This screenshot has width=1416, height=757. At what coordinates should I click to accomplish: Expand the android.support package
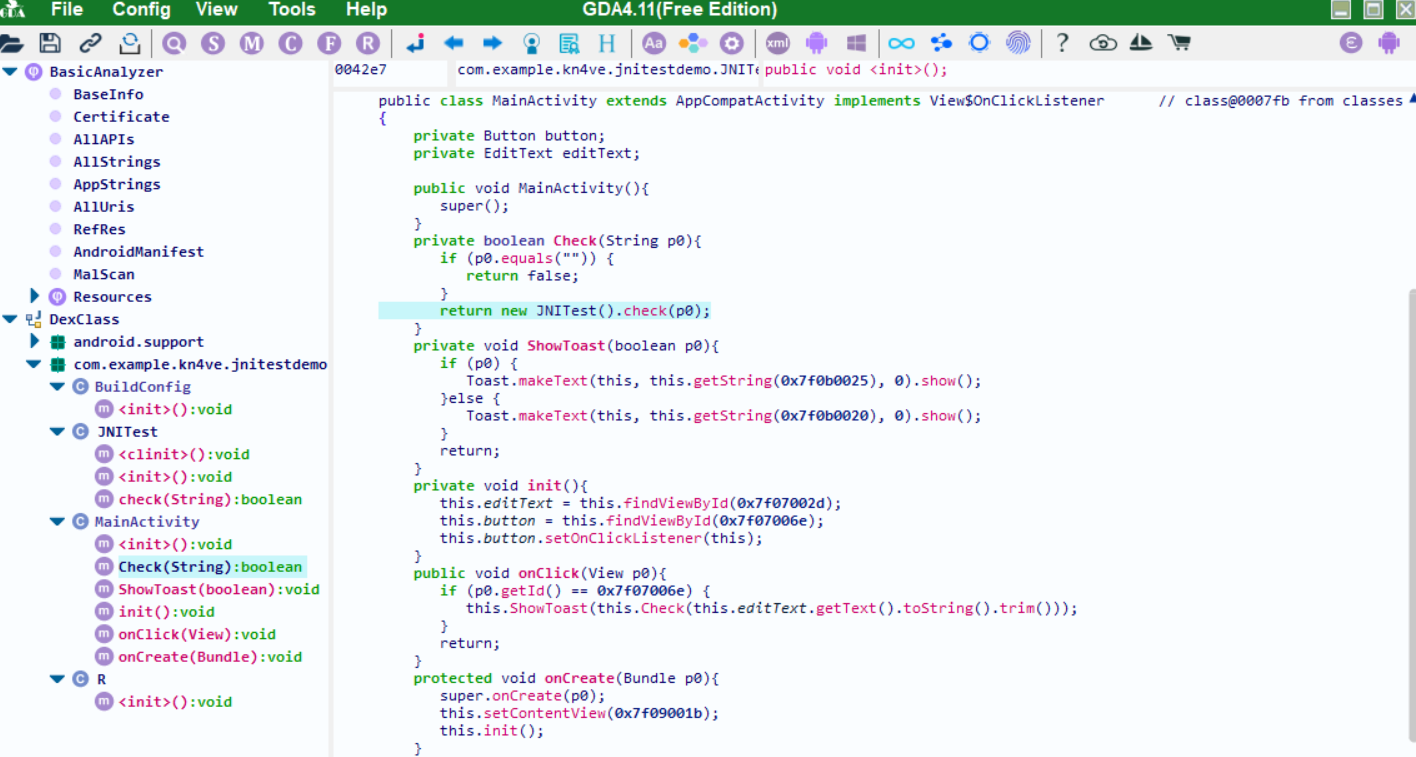34,341
